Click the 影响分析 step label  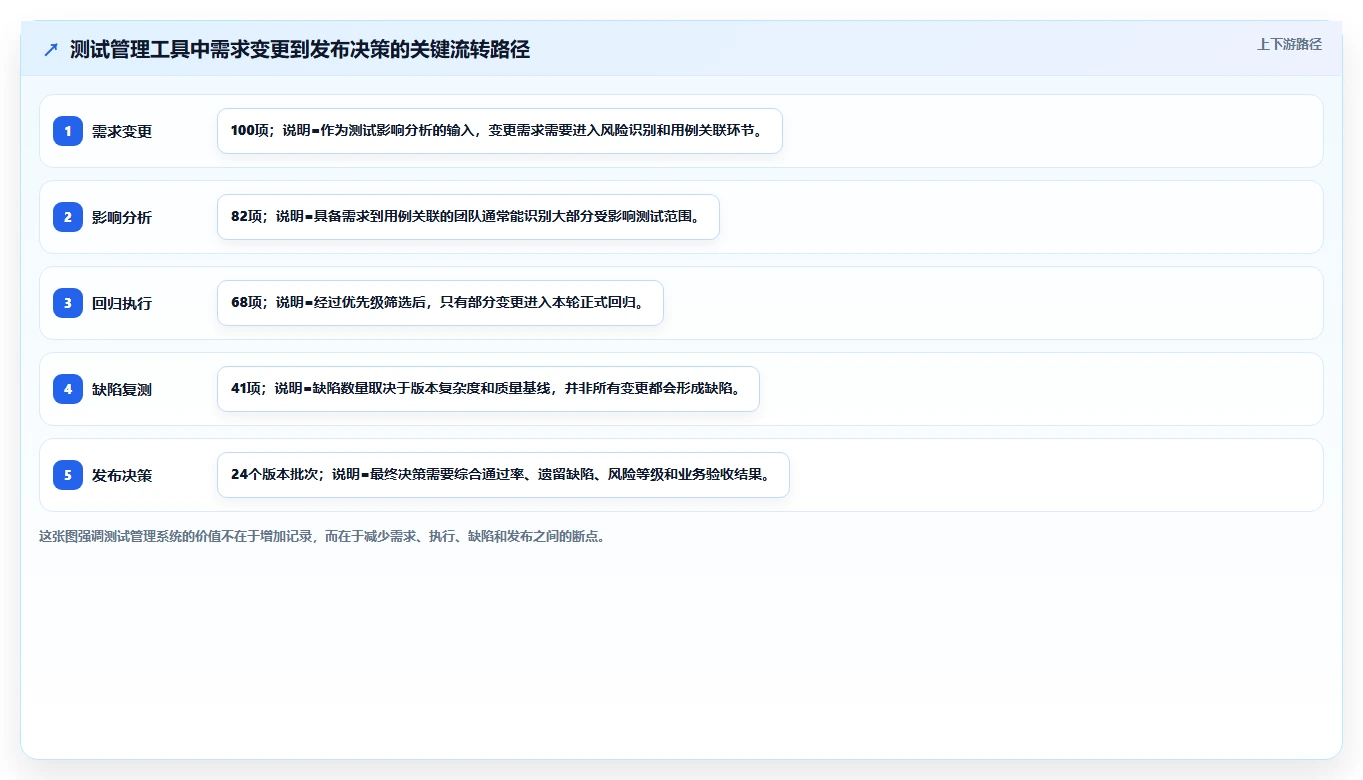tap(122, 217)
